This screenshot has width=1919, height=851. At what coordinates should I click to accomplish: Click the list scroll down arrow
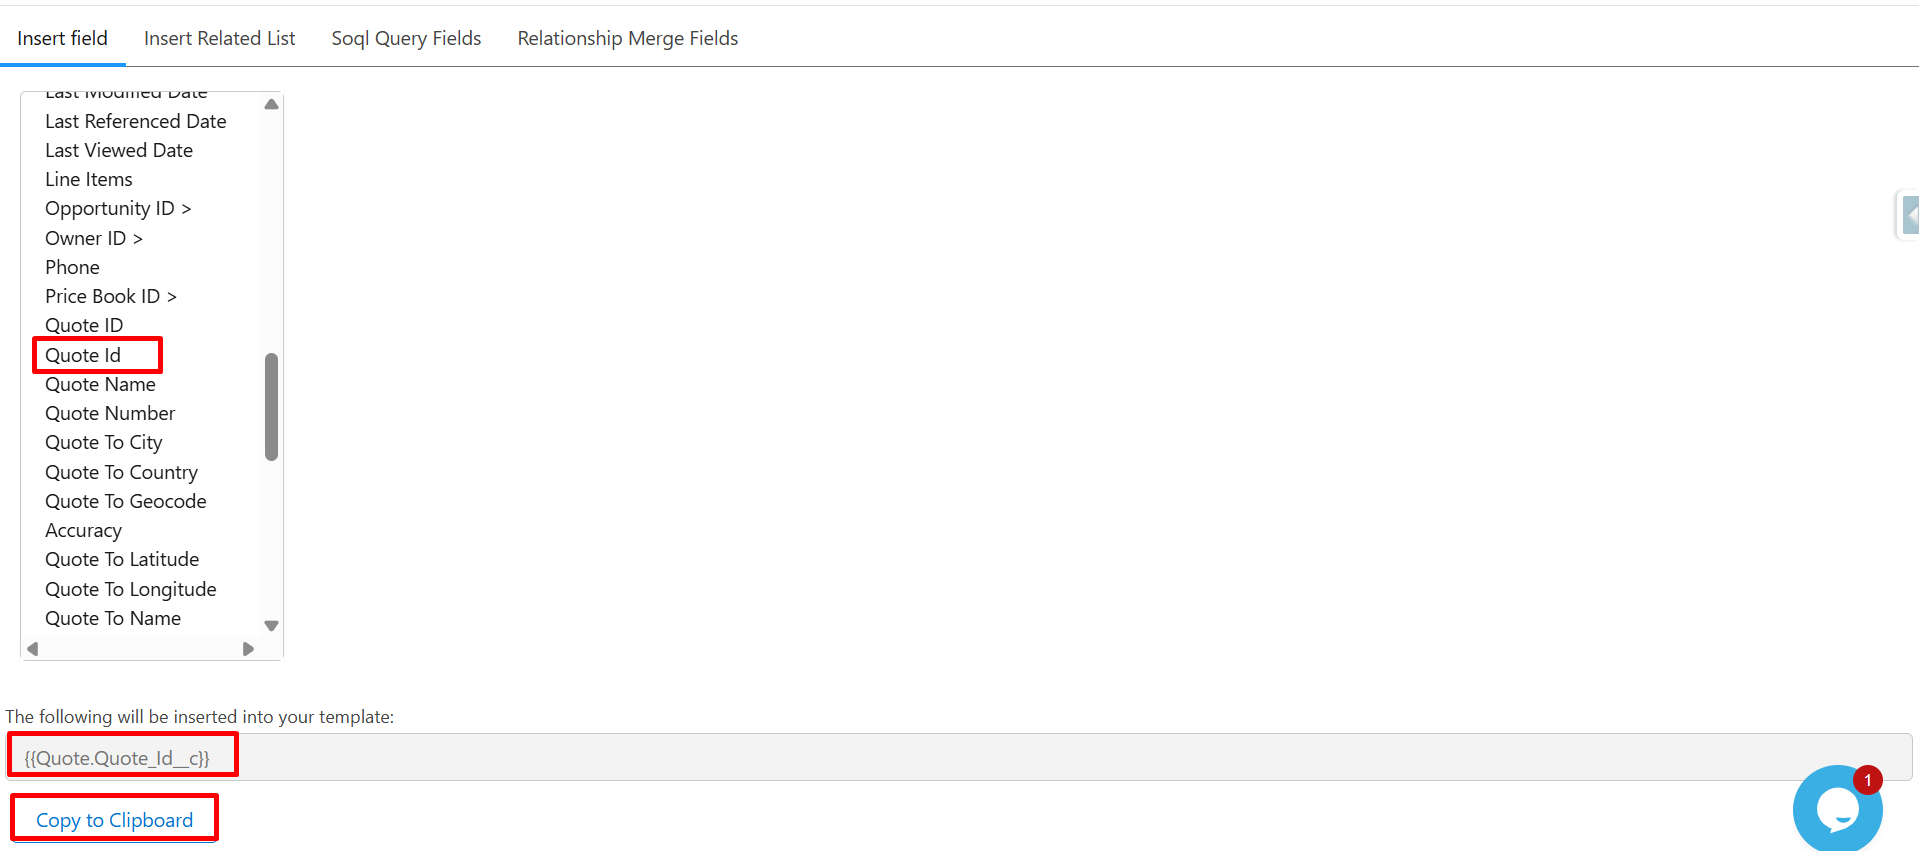[x=271, y=626]
